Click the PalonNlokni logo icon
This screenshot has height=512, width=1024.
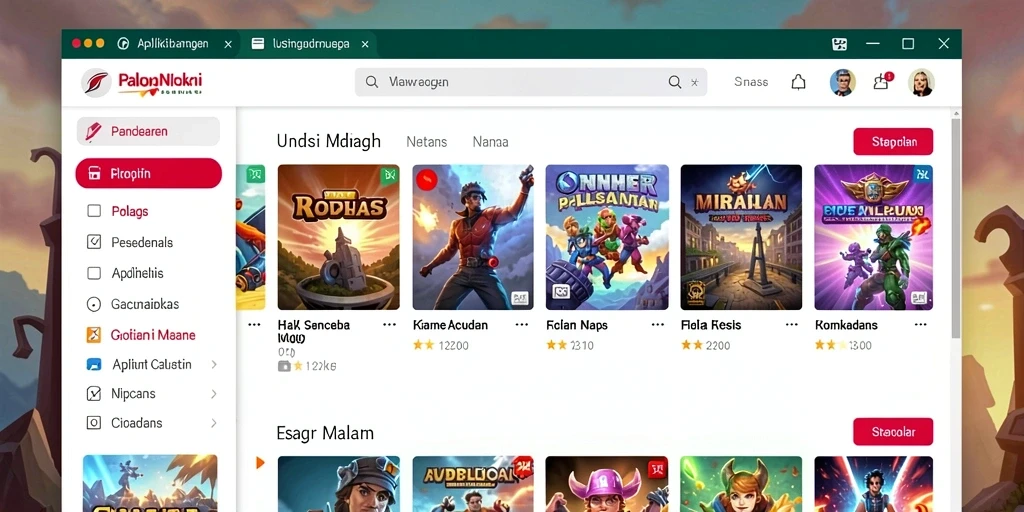(x=96, y=83)
